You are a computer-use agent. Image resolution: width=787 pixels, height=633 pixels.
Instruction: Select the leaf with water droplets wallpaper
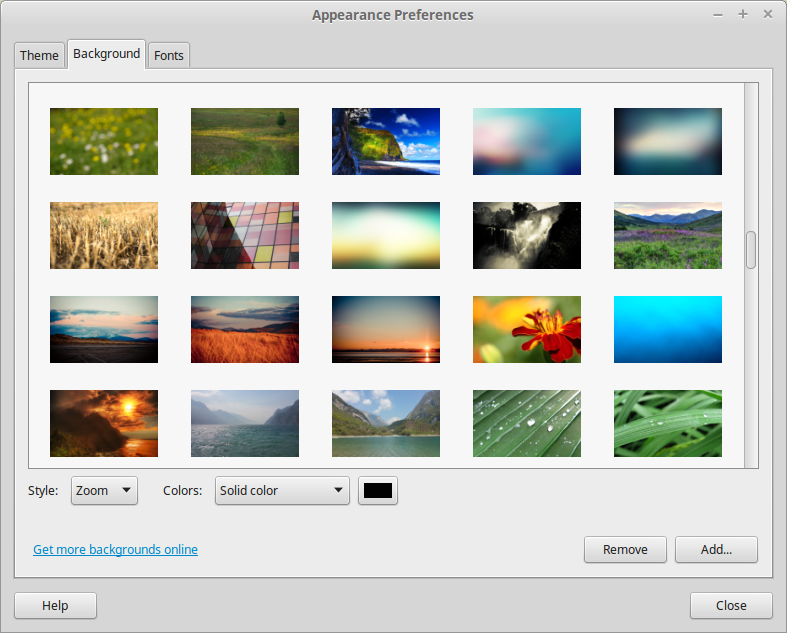click(527, 423)
